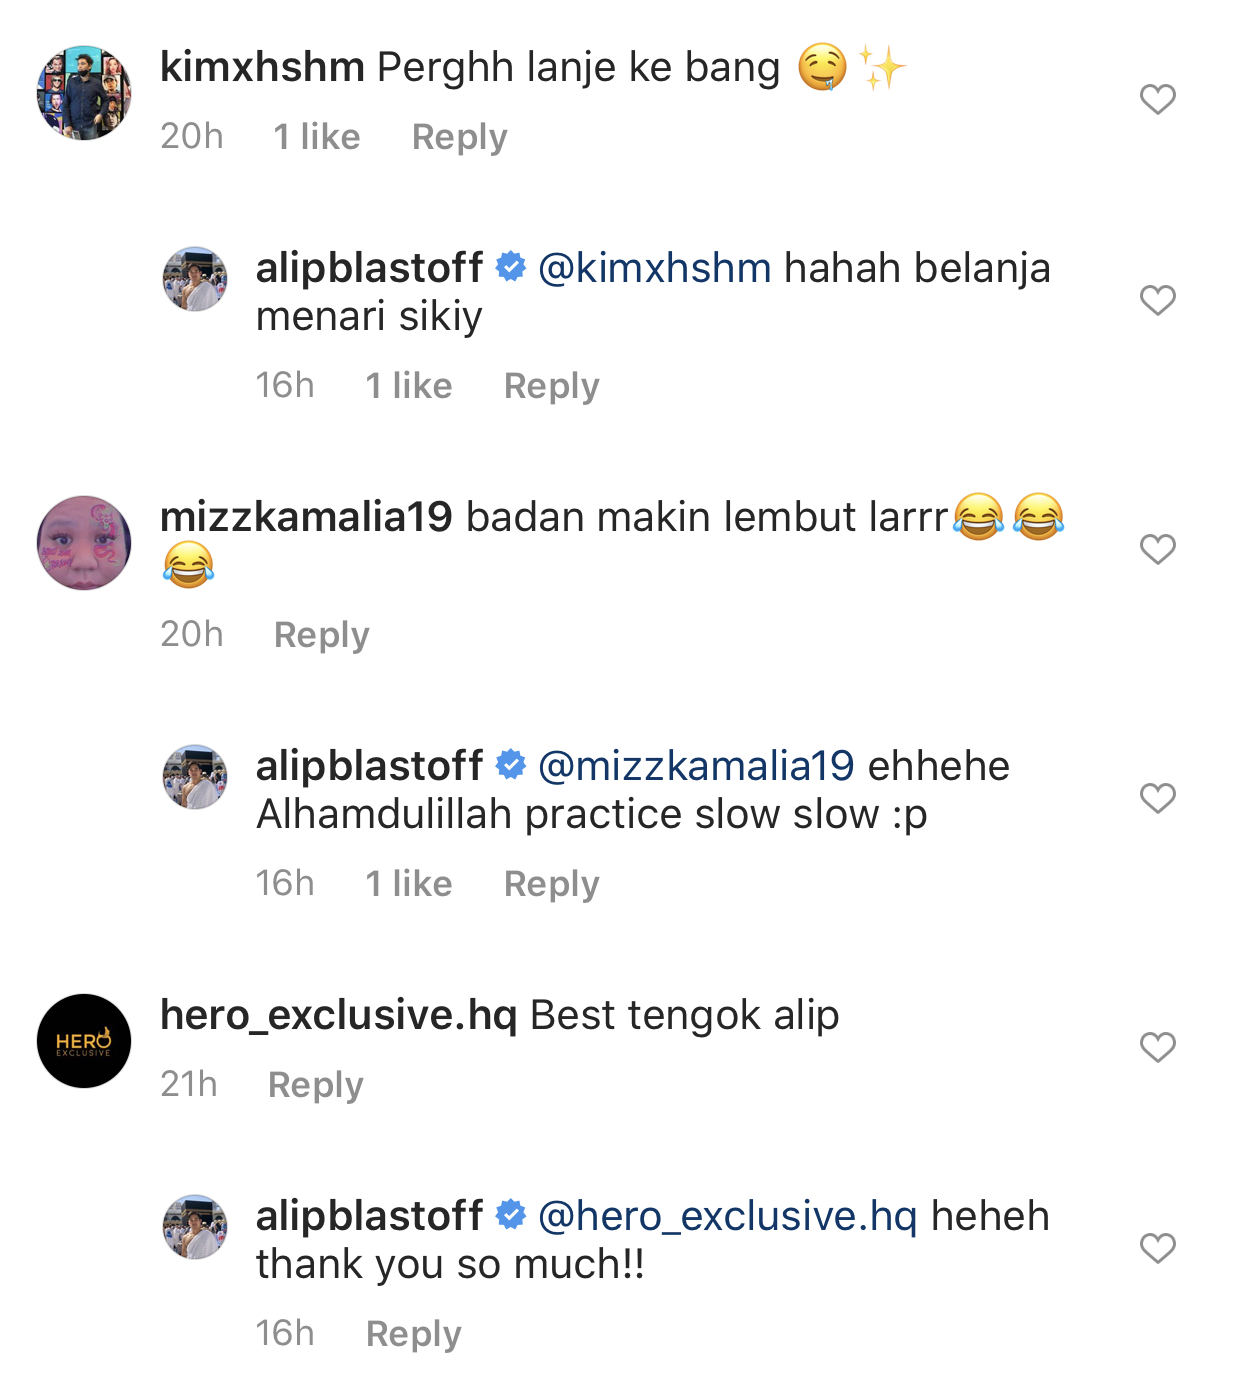Open the @kimxhshm mention link
The width and height of the screenshot is (1242, 1386).
coord(654,268)
